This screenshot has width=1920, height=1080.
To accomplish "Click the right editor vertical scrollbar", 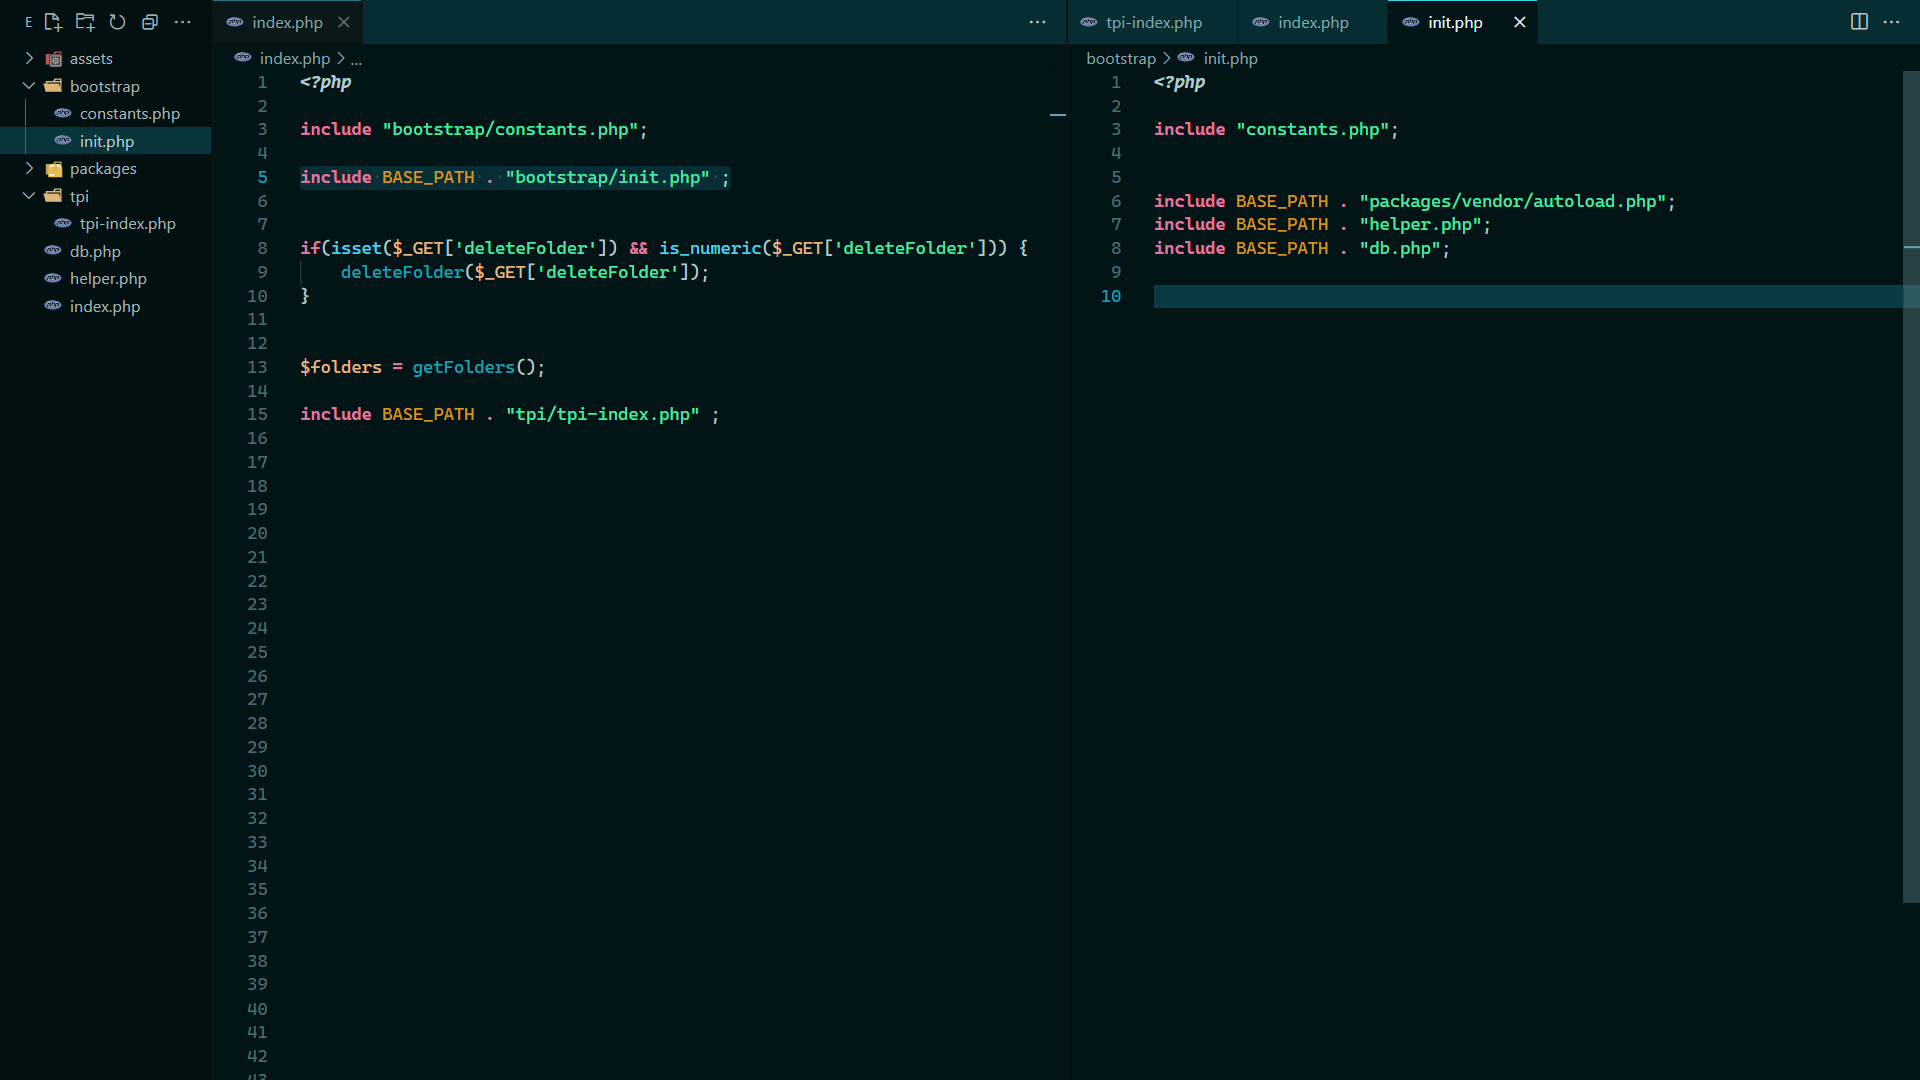I will [x=1911, y=486].
